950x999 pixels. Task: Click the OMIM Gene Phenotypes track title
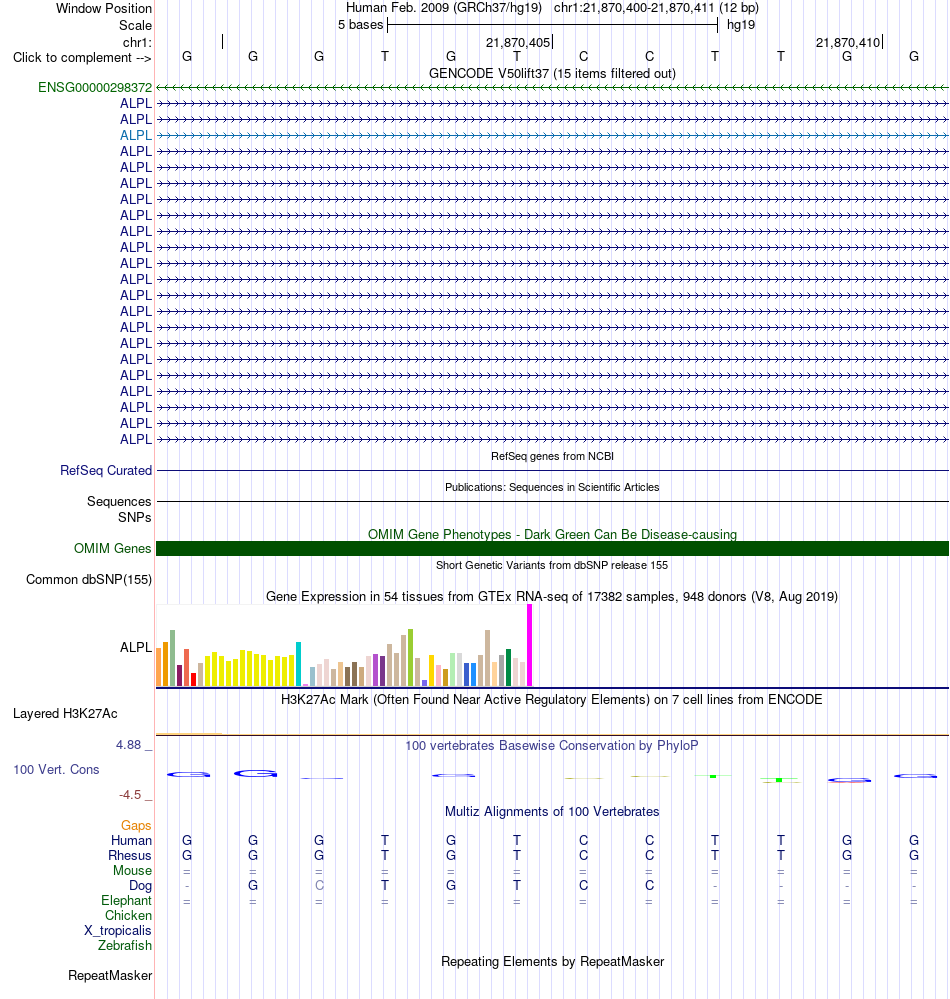552,534
